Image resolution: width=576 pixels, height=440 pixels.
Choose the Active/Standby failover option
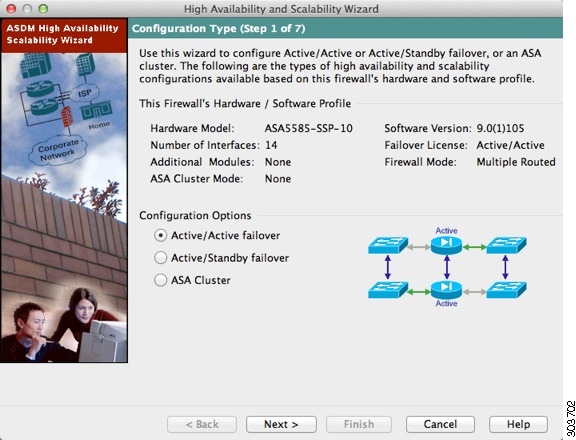[x=161, y=258]
